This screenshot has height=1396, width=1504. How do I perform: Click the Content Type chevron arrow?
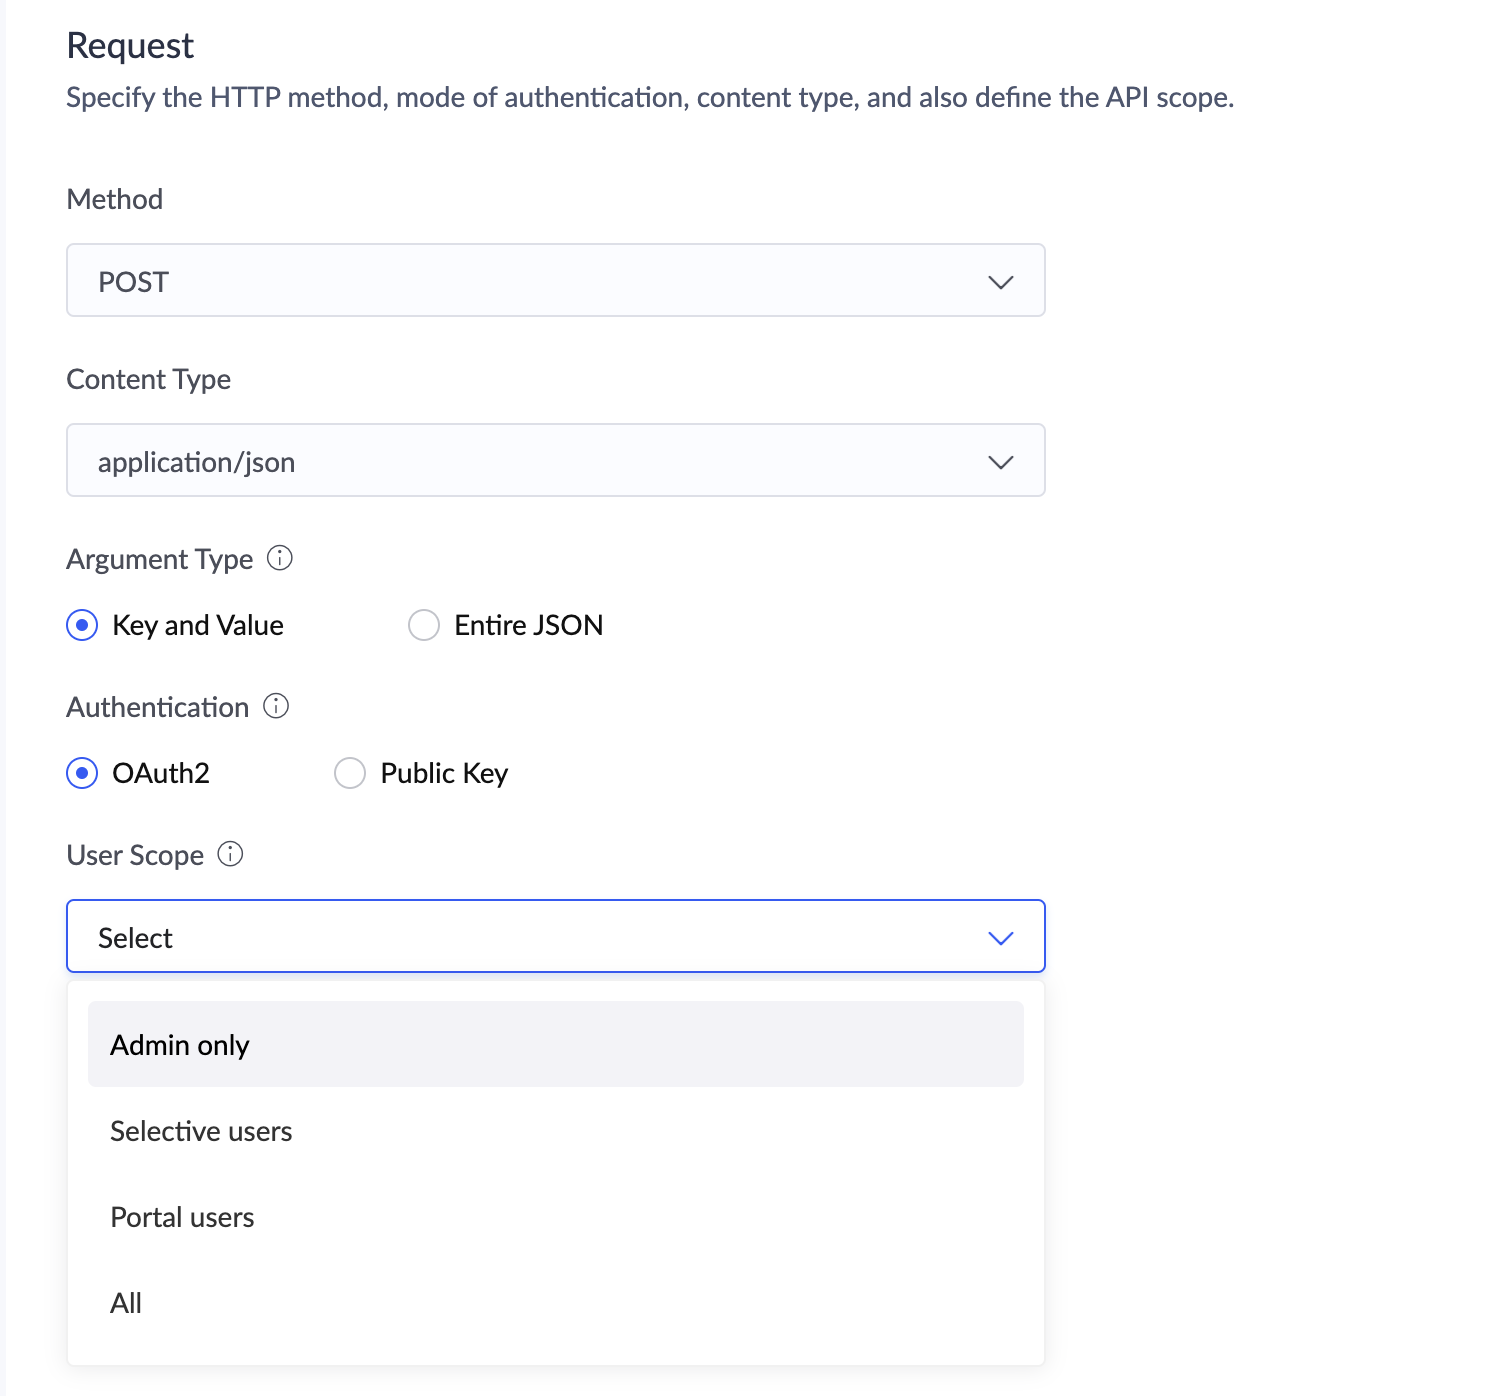pos(1000,462)
